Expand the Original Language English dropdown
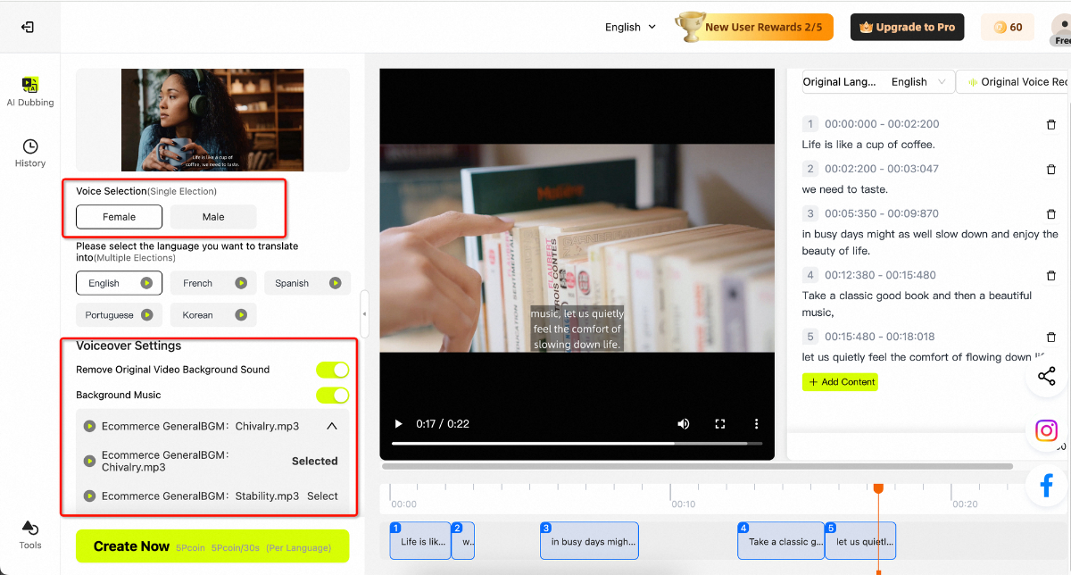The width and height of the screenshot is (1072, 576). [x=917, y=82]
